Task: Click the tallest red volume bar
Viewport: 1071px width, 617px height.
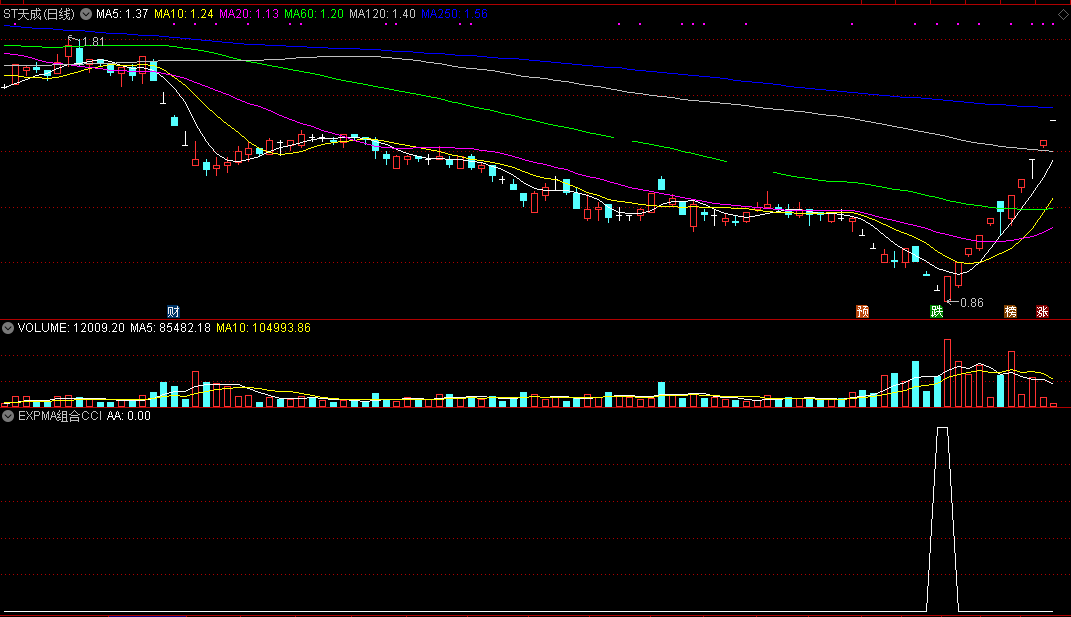Action: (x=947, y=373)
